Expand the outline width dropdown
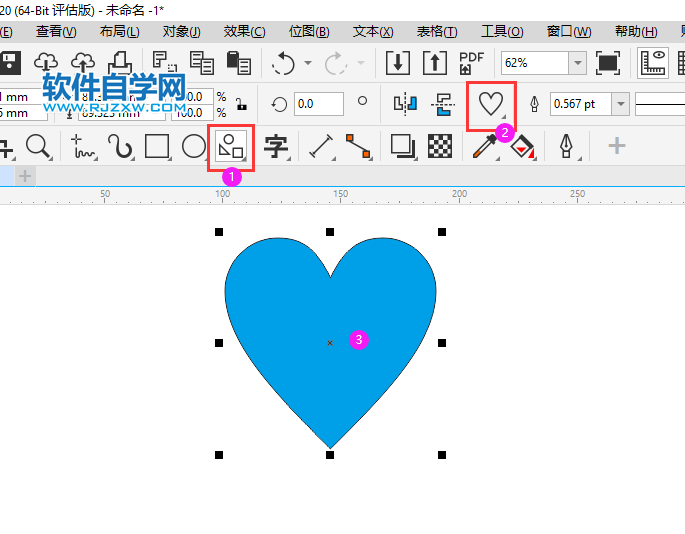The height and width of the screenshot is (534, 685). point(620,104)
